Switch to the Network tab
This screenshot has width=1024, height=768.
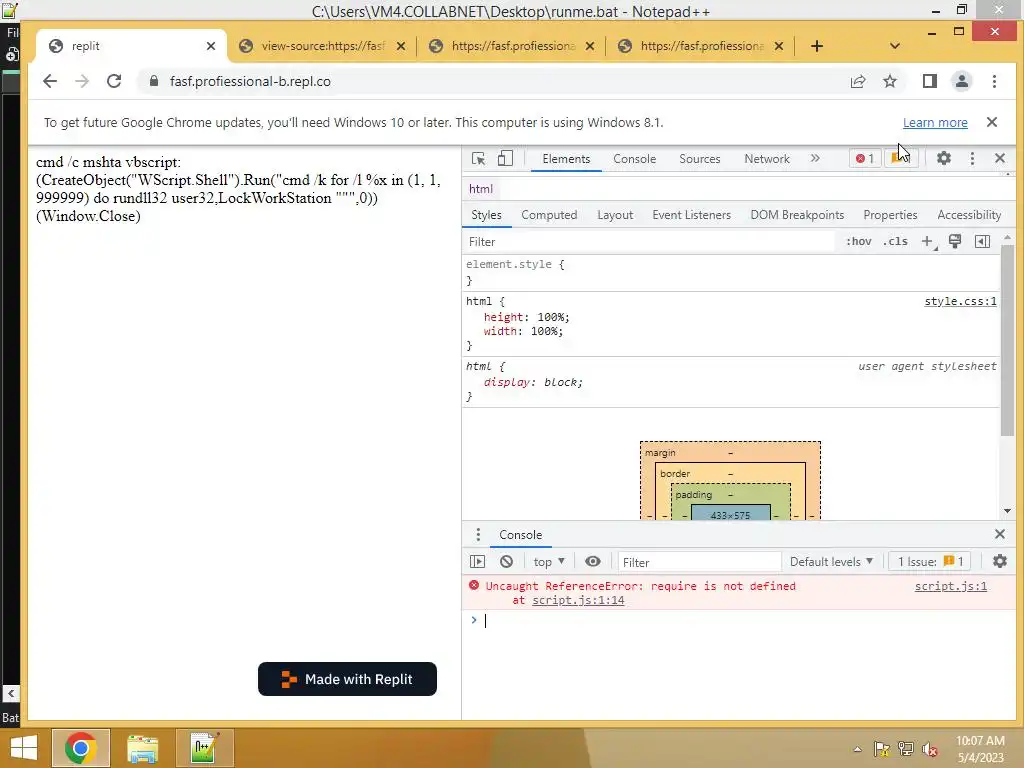tap(767, 159)
